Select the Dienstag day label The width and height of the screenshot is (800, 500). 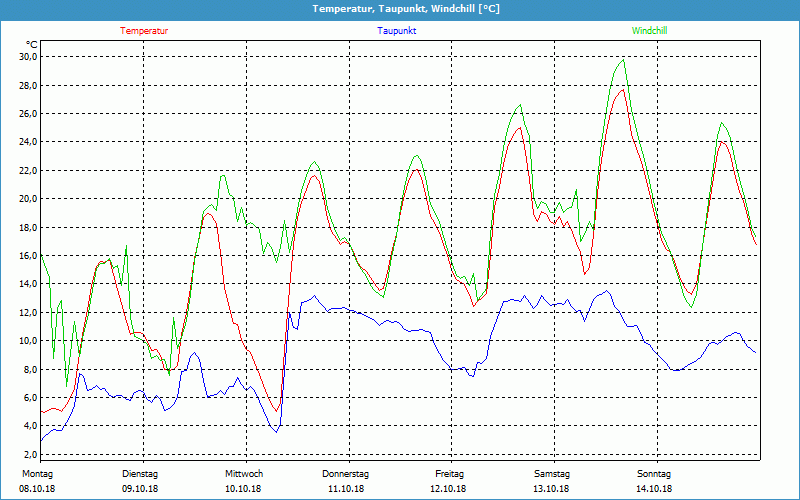tap(140, 474)
